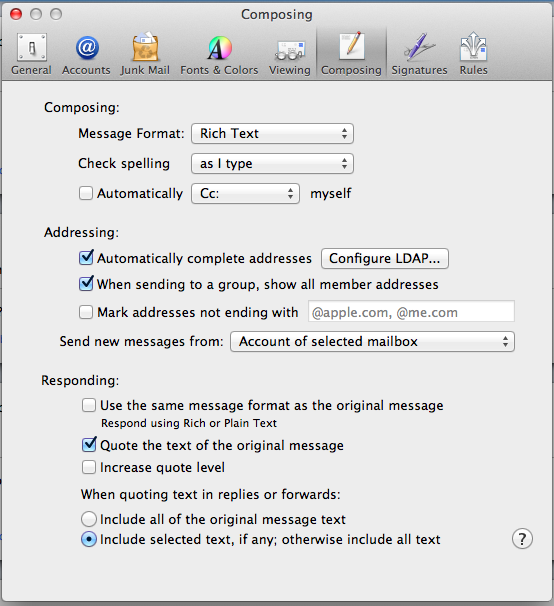The image size is (554, 606).
Task: Open Fonts & Colors pane
Action: pos(219,54)
